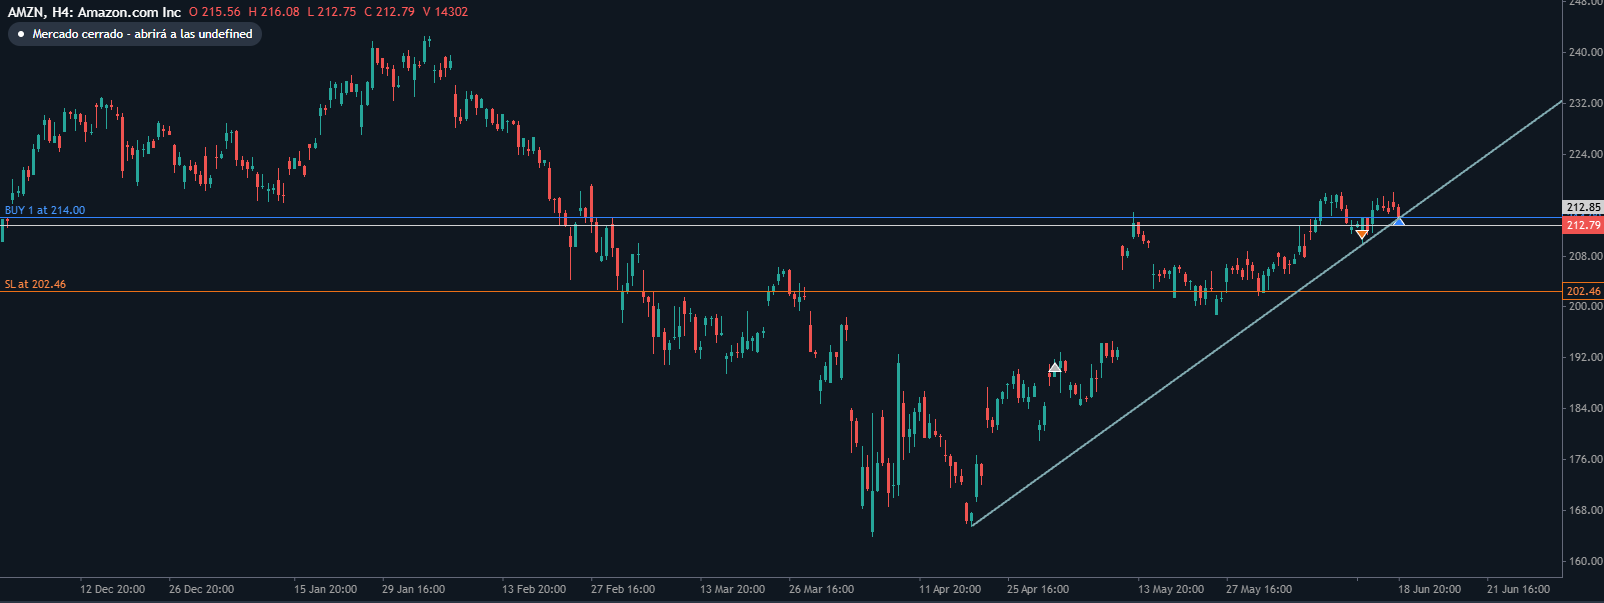Click the 26 Mar 16:00 time label
Image resolution: width=1604 pixels, height=603 pixels.
pyautogui.click(x=822, y=589)
